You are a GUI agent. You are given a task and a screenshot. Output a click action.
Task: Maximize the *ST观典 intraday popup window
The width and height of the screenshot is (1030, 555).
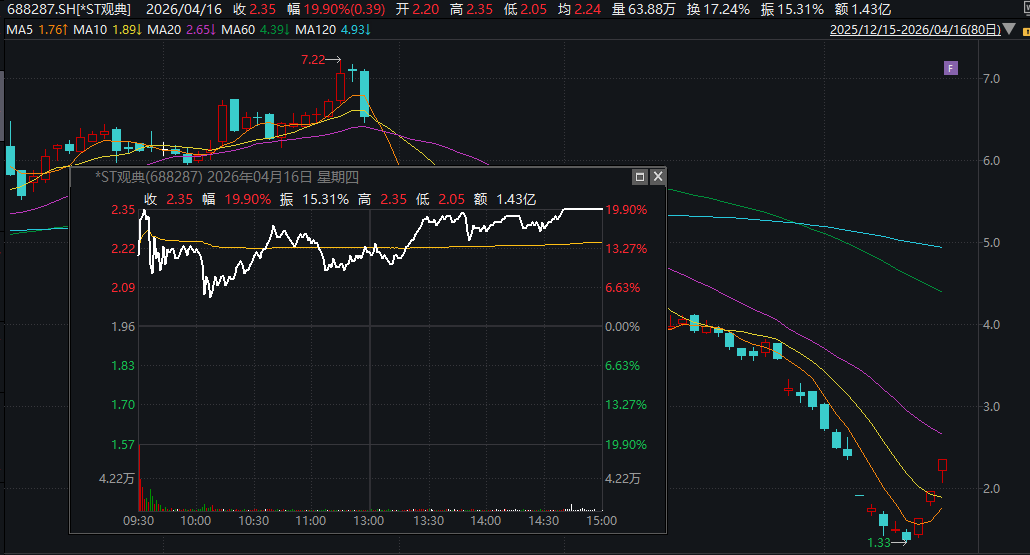coord(640,177)
